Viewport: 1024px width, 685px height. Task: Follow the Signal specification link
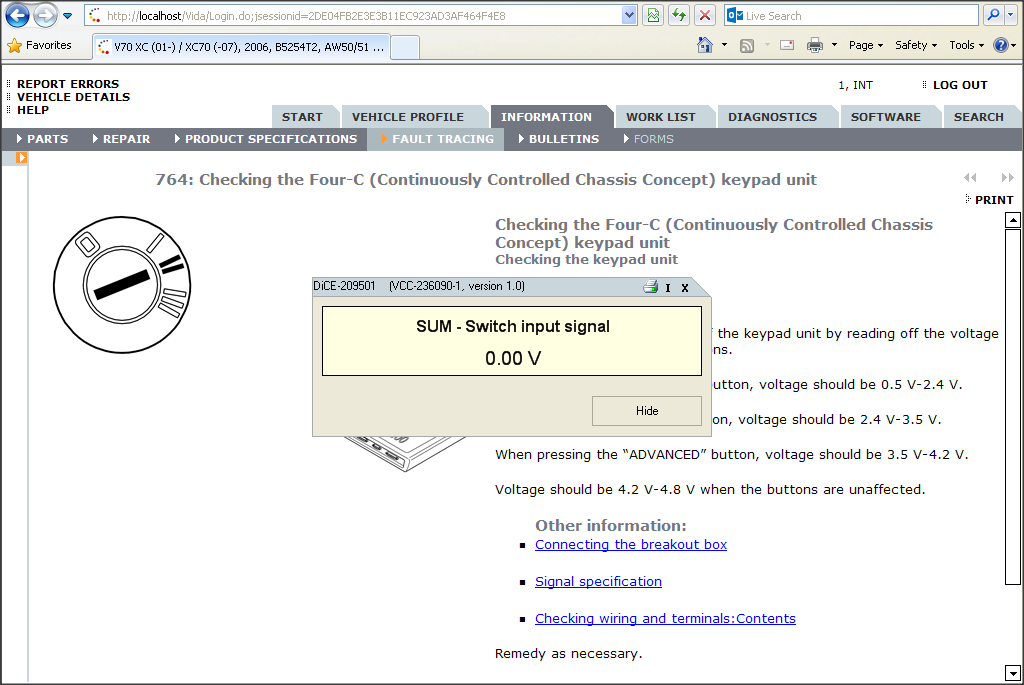click(598, 582)
